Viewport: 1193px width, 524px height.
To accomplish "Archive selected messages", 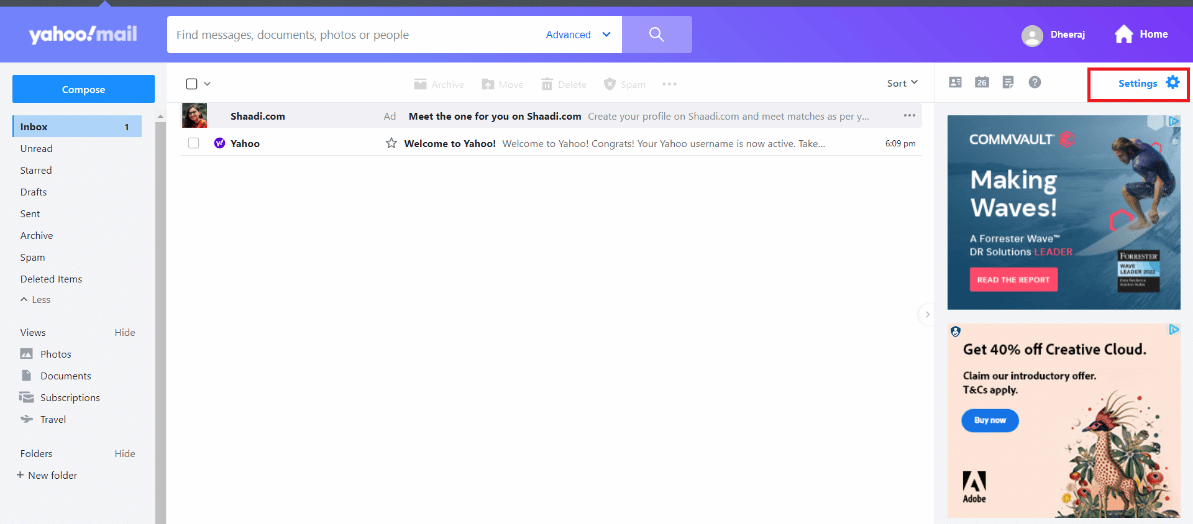I will pos(438,84).
